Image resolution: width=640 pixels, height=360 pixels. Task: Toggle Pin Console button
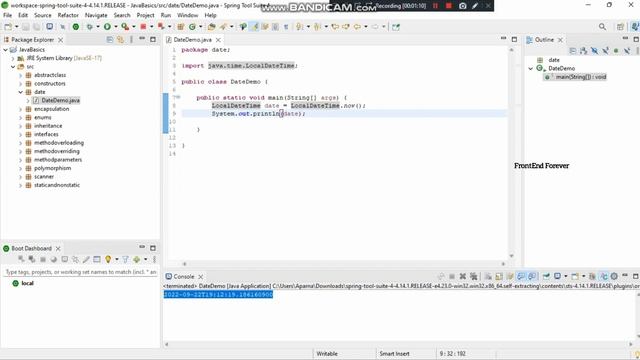(x=546, y=276)
